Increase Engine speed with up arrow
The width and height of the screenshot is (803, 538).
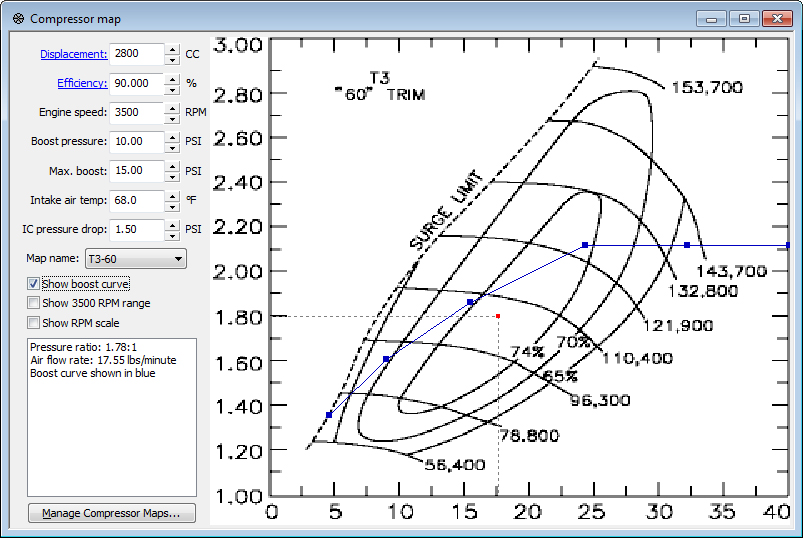pos(173,107)
